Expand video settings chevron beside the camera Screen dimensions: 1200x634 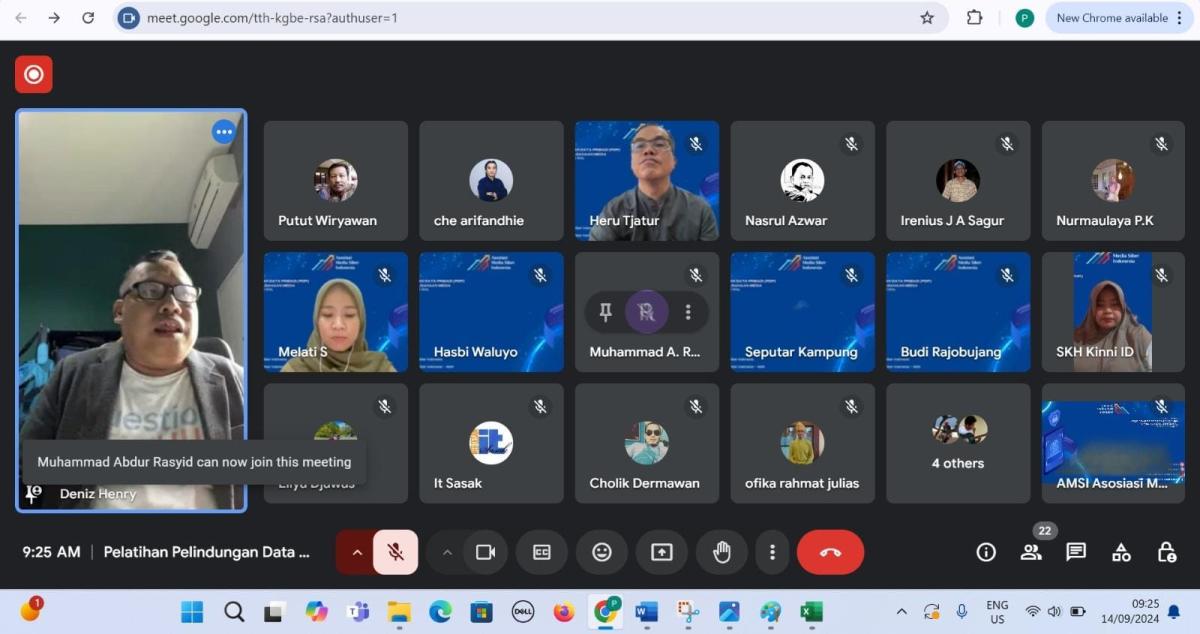click(x=447, y=552)
